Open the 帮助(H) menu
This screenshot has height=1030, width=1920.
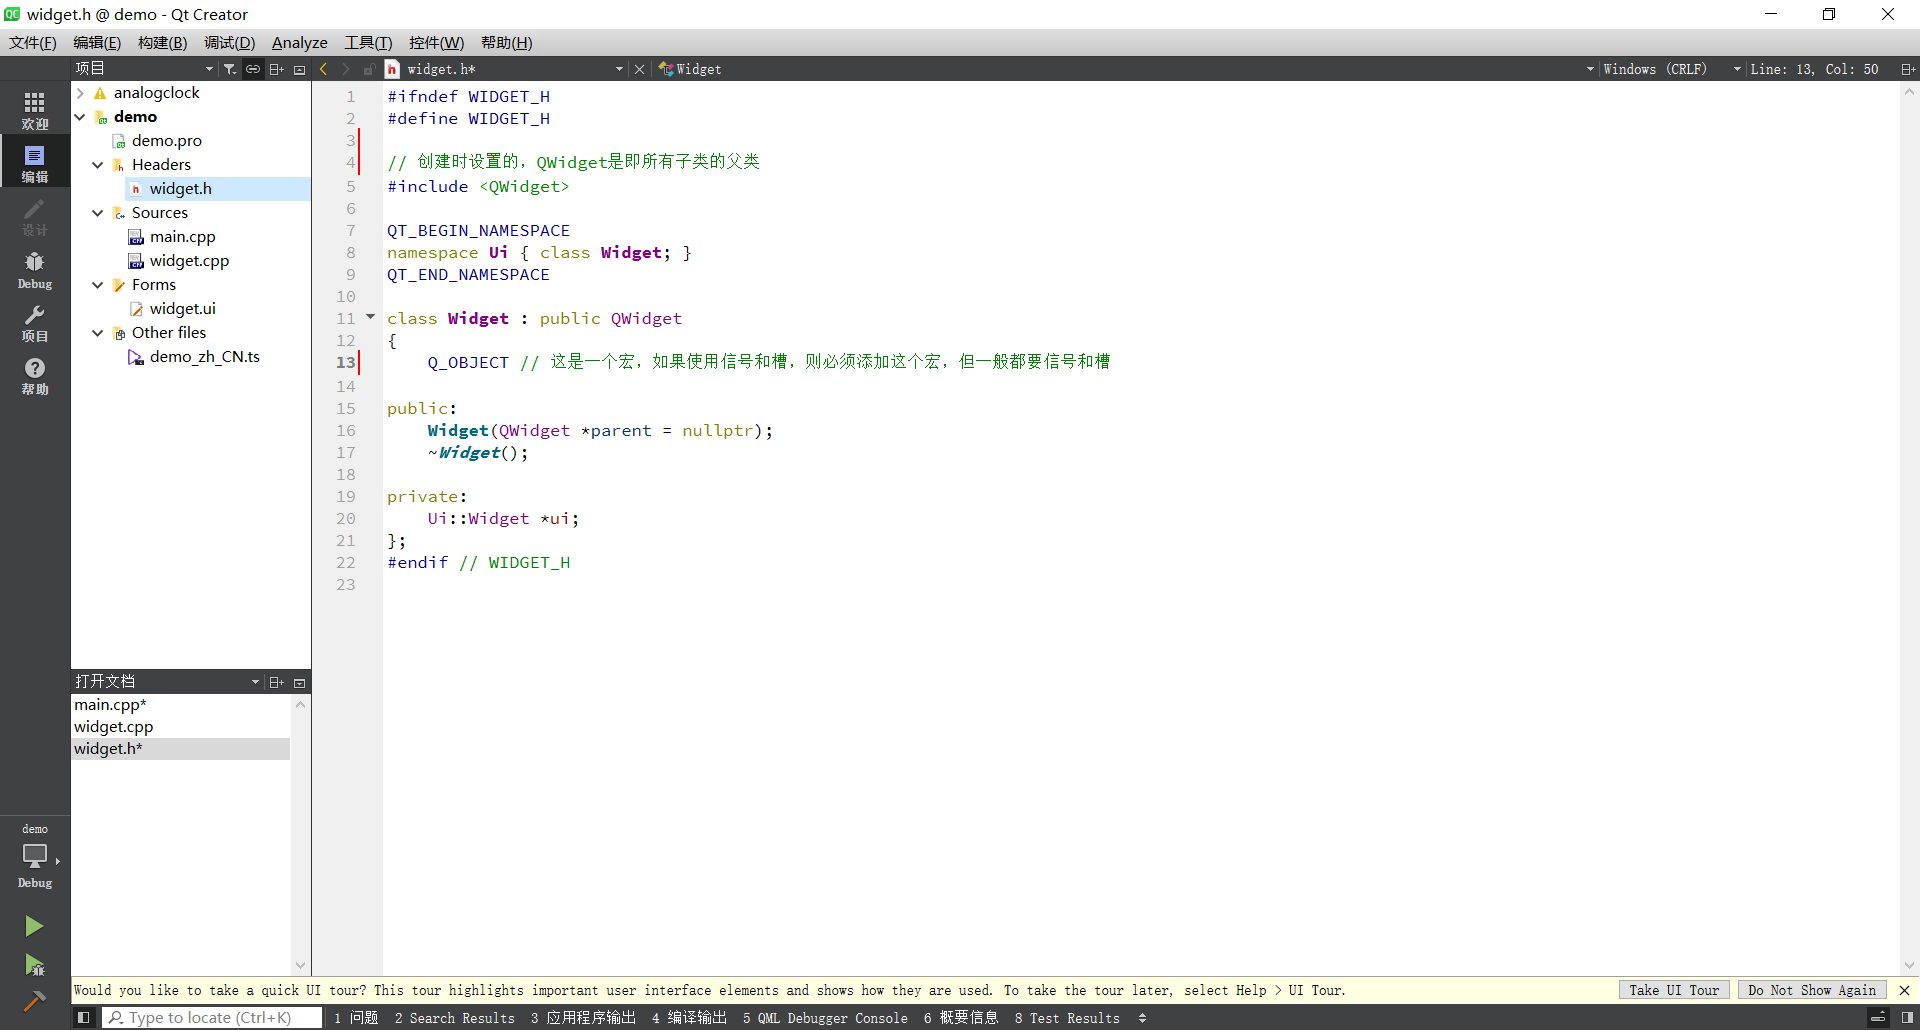506,42
